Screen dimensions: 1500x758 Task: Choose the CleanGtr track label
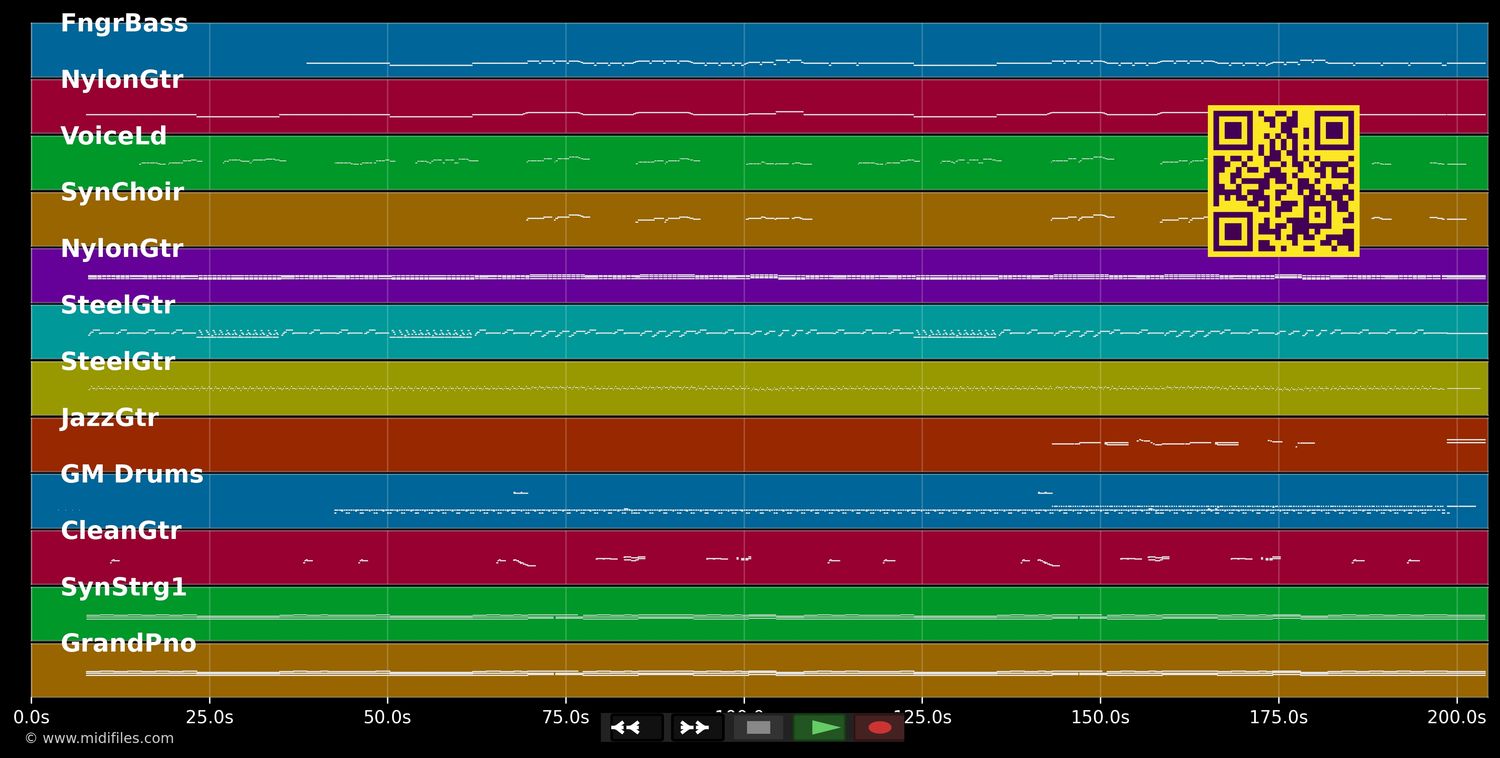pos(121,531)
